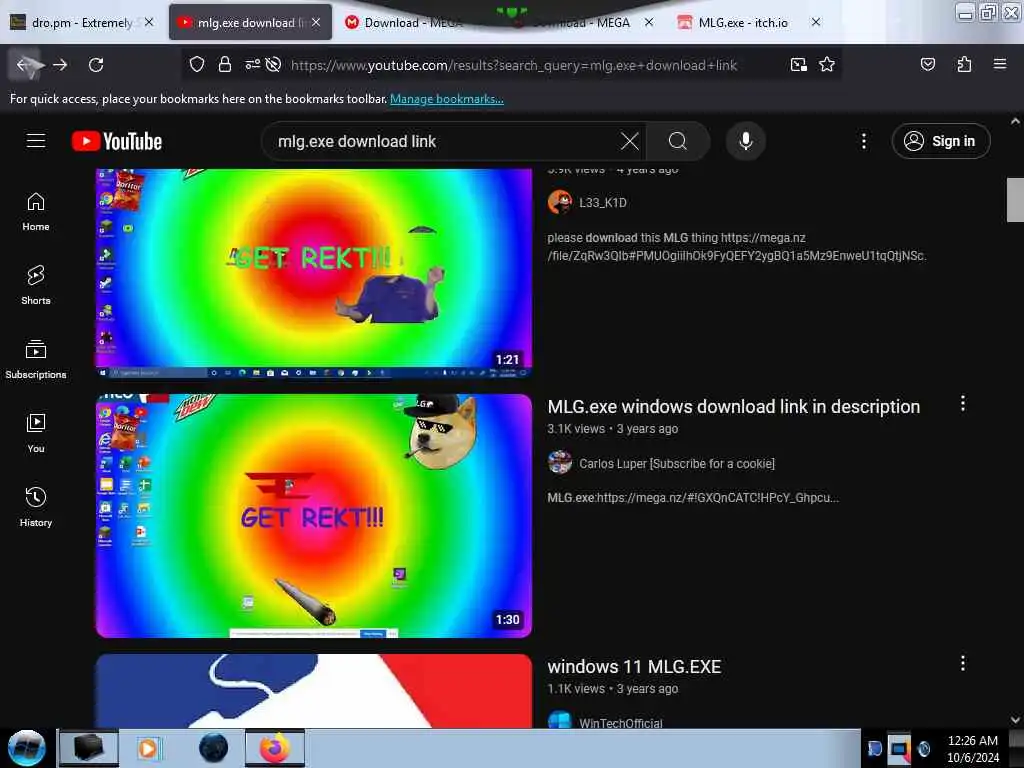Open the media player taskbar icon
The image size is (1024, 768).
148,748
